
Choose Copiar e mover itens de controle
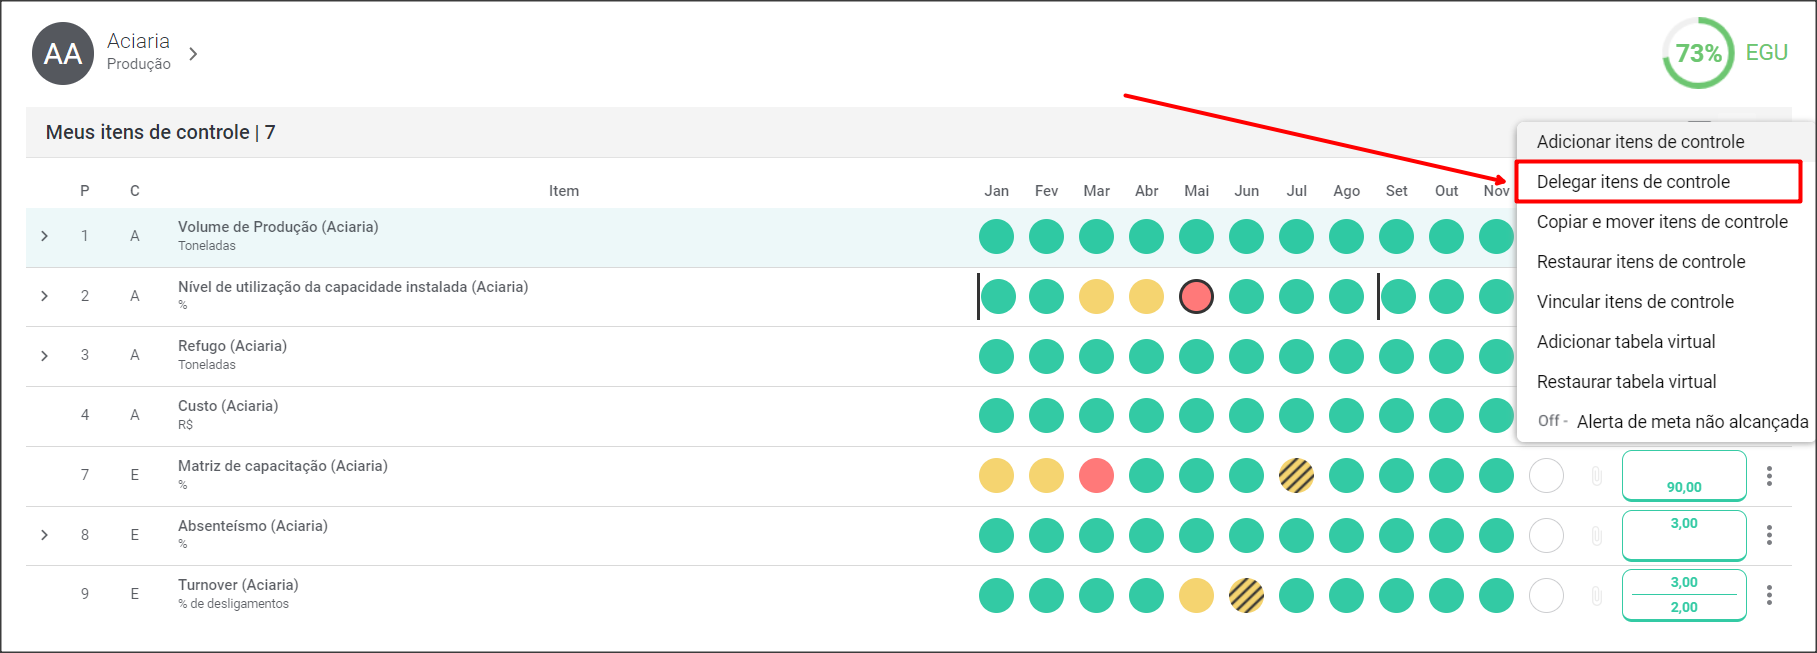(1661, 222)
